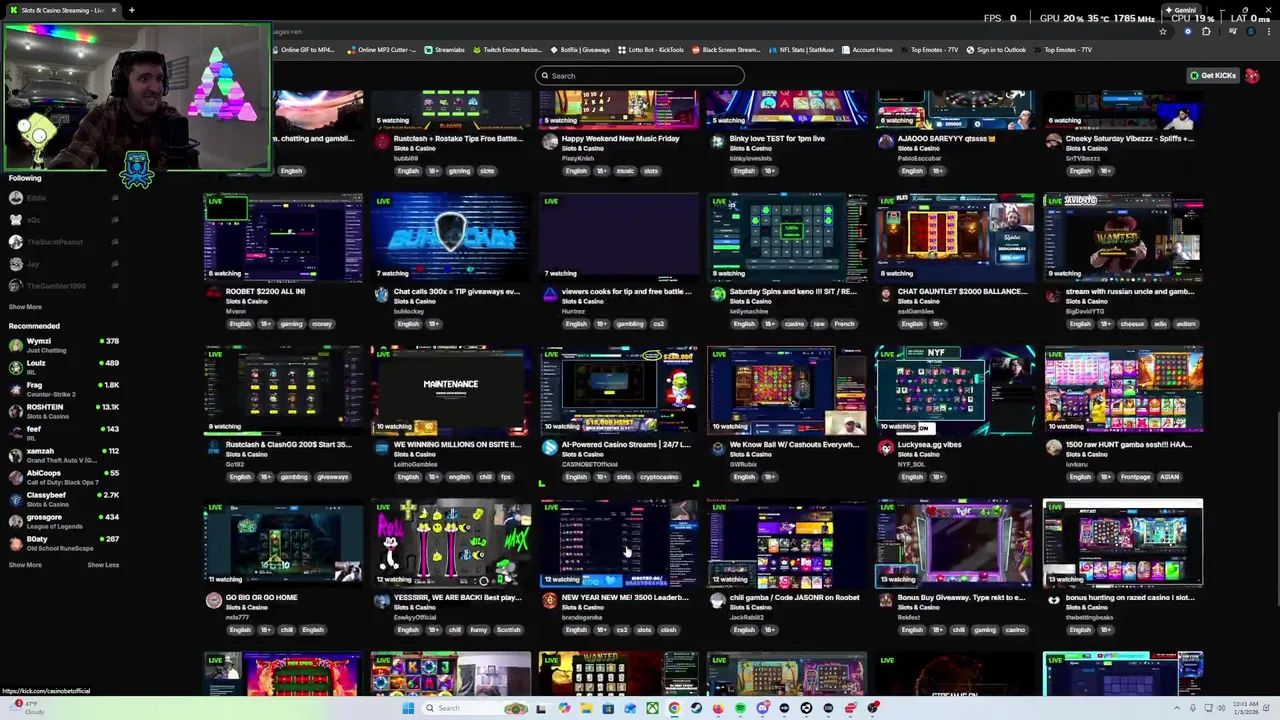The width and height of the screenshot is (1280, 720).
Task: Open the BotRix Giveaways bookmark
Action: (x=580, y=50)
